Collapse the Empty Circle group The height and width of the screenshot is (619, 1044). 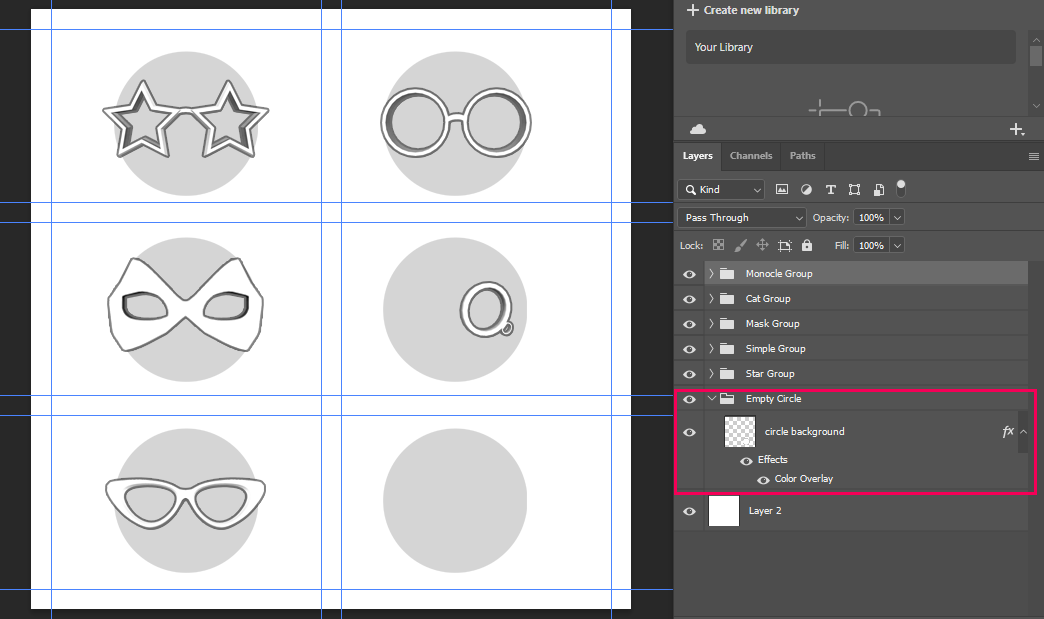coord(711,399)
